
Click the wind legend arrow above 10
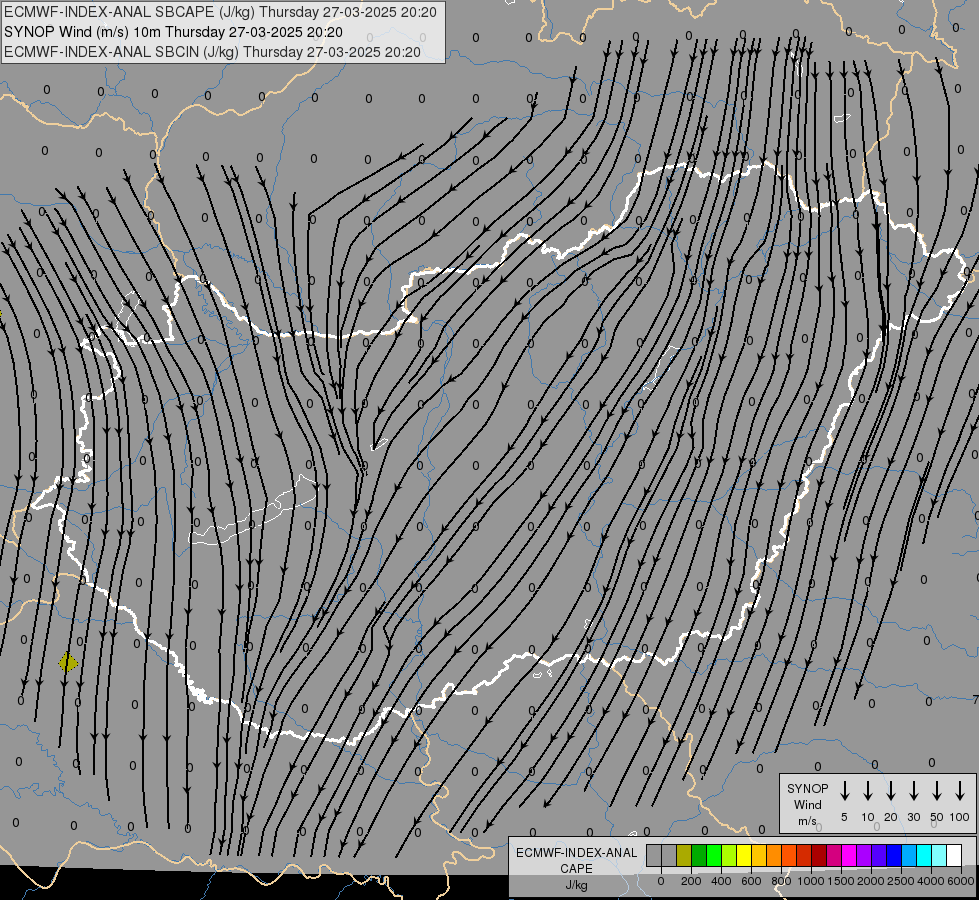868,790
